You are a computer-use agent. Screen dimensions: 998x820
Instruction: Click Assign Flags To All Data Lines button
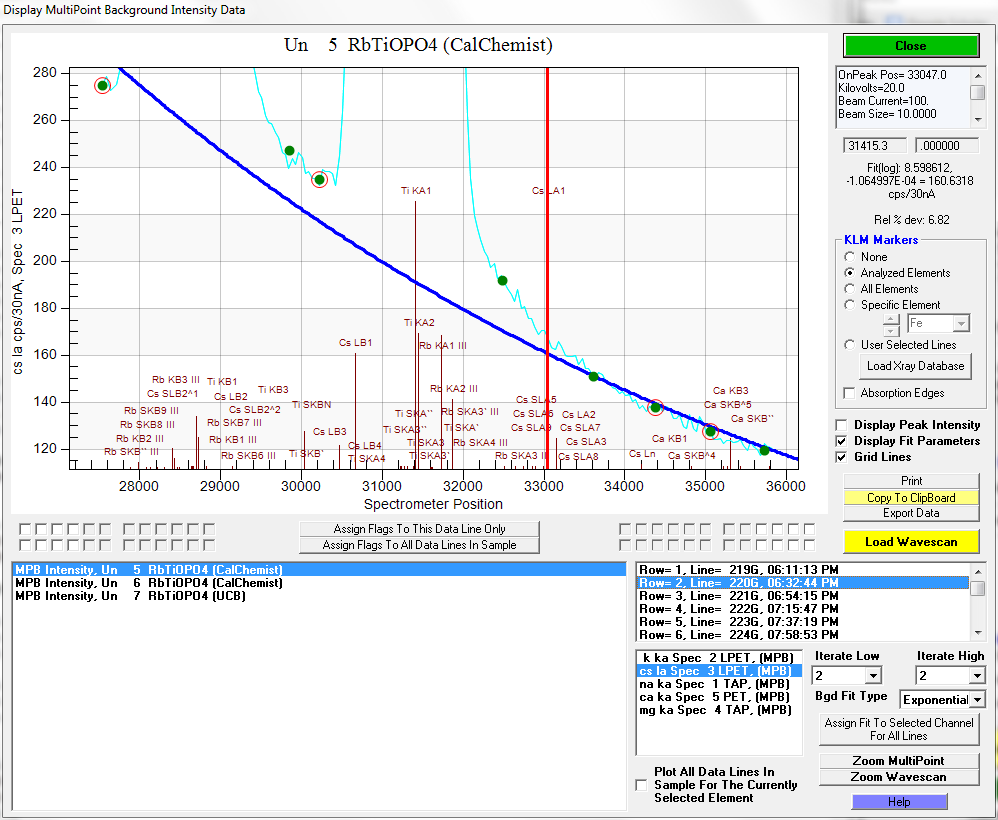pyautogui.click(x=419, y=545)
